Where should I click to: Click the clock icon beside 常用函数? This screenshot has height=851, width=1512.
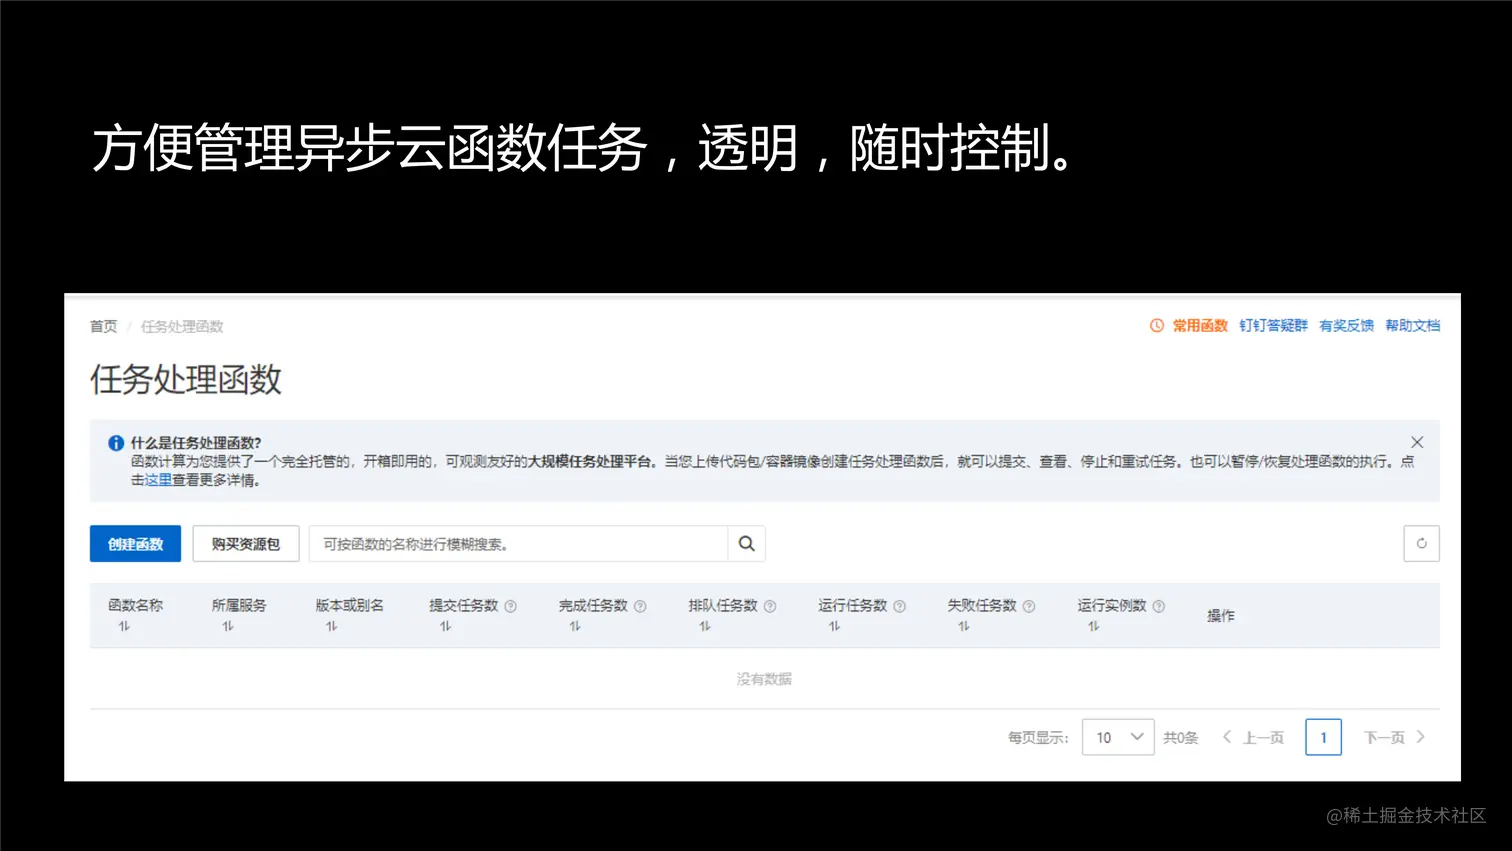pyautogui.click(x=1155, y=325)
